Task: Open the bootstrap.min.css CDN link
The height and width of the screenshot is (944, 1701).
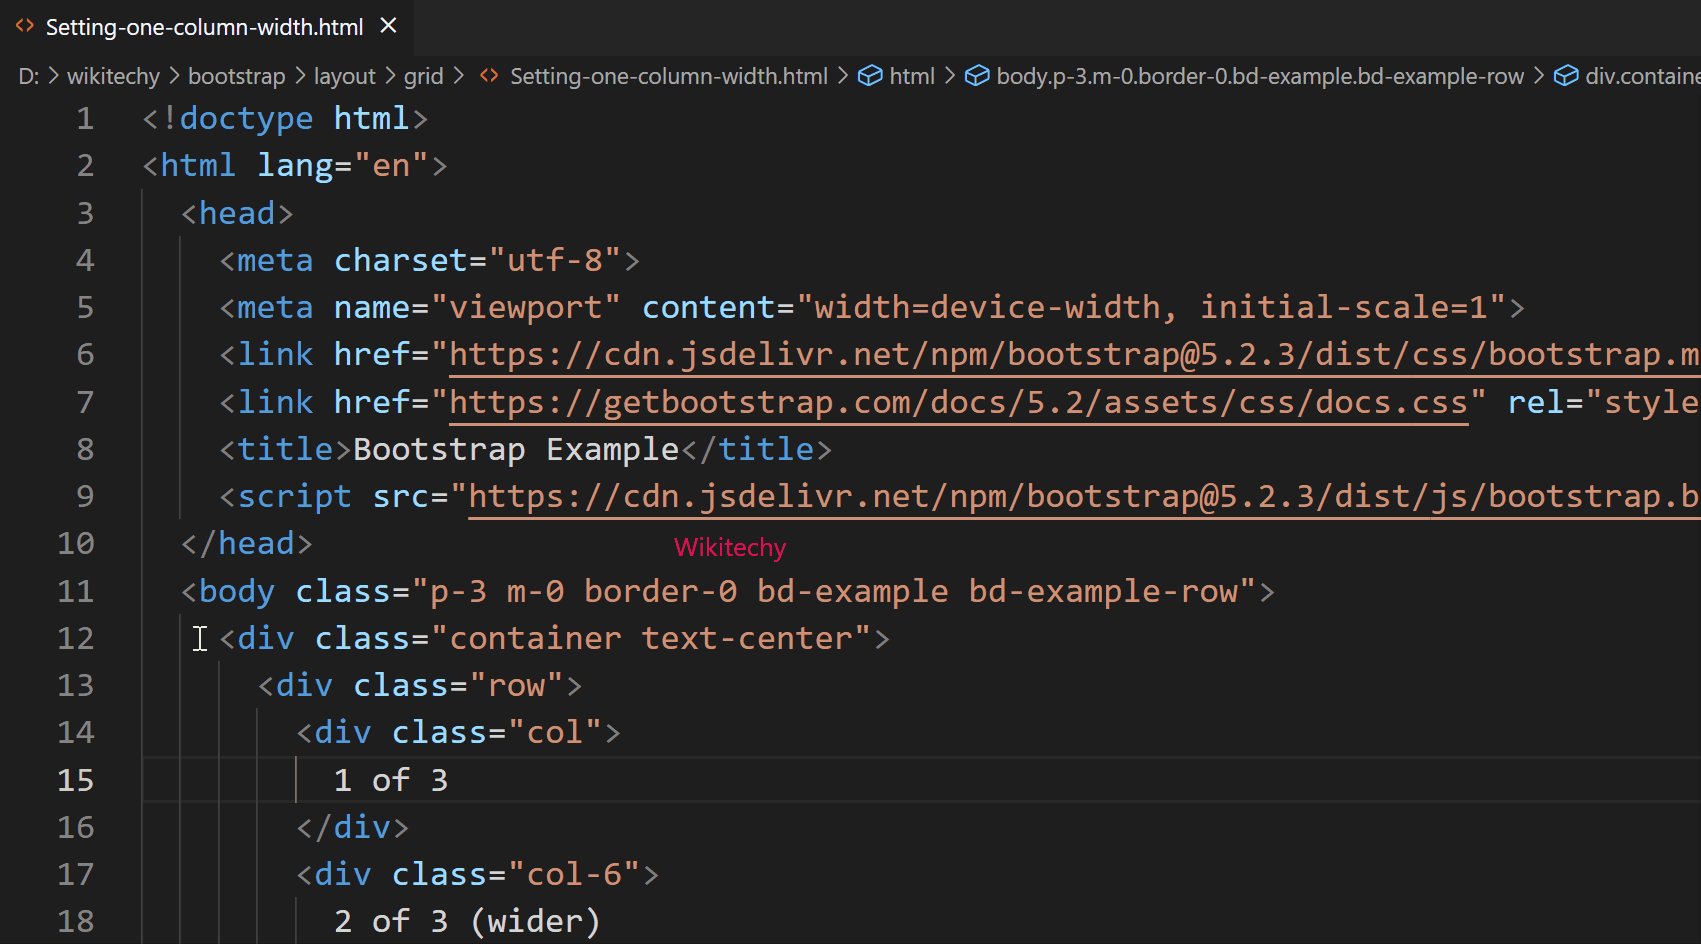Action: 1000,353
